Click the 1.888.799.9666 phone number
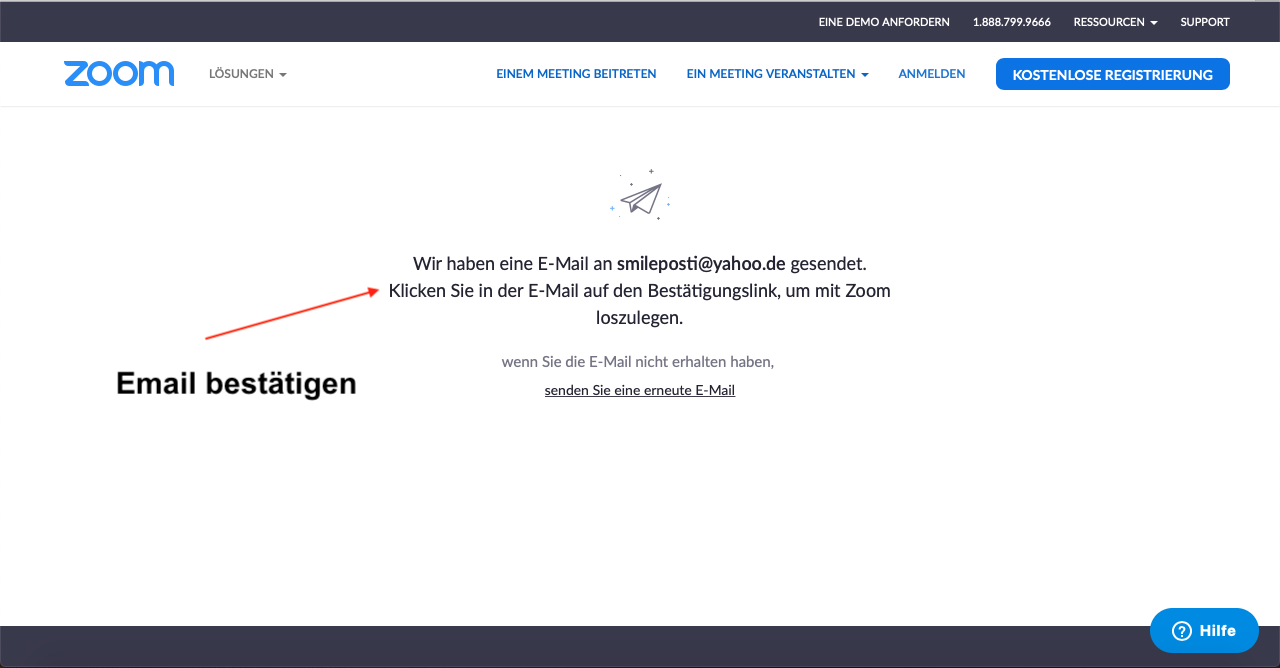Screen dimensions: 1280x668 point(1011,22)
